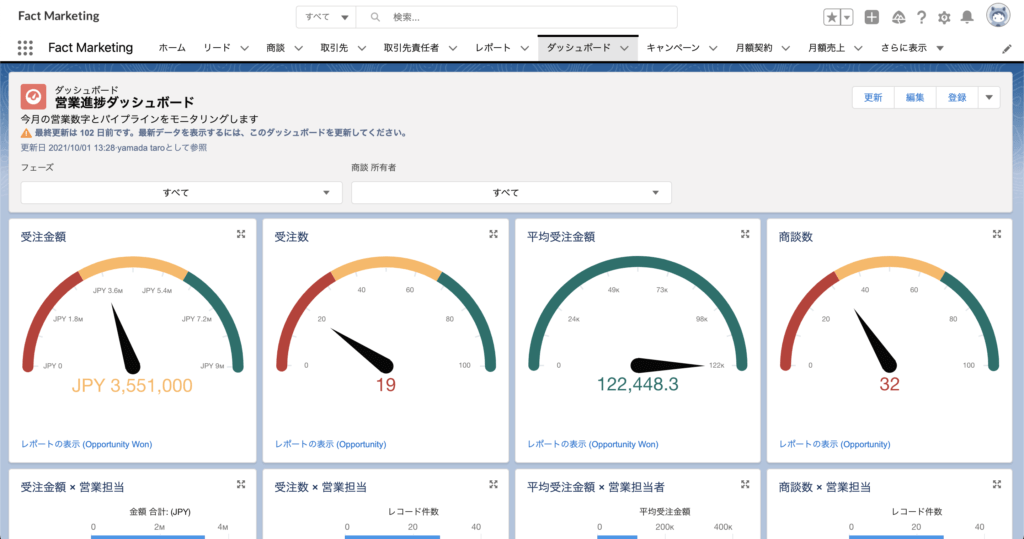Expand the 受注金額 gauge widget

pyautogui.click(x=241, y=234)
